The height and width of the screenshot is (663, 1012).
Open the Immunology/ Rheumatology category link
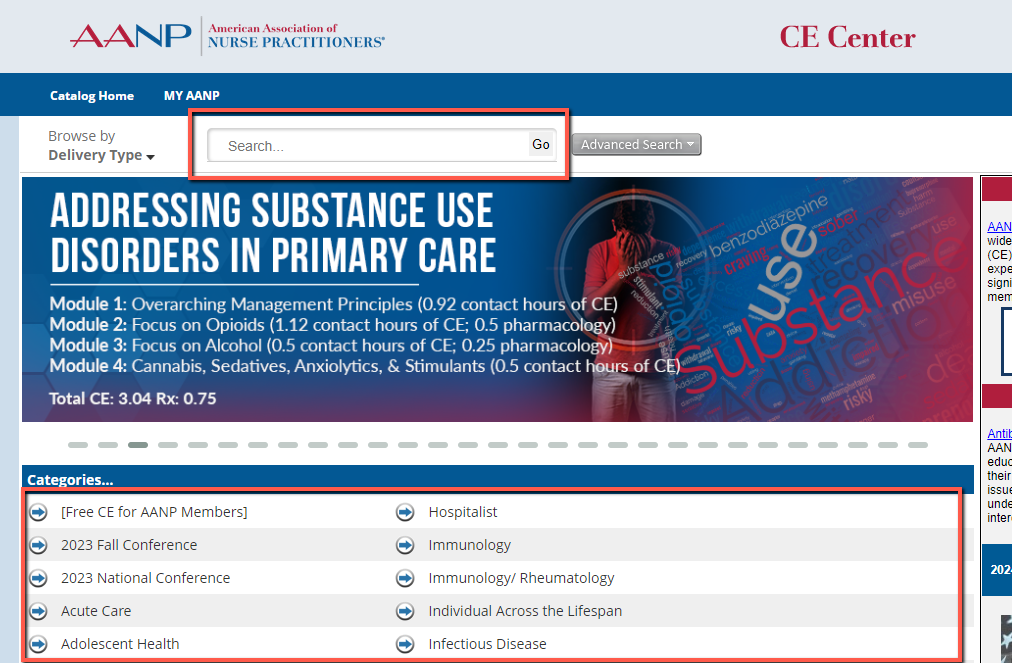[521, 578]
